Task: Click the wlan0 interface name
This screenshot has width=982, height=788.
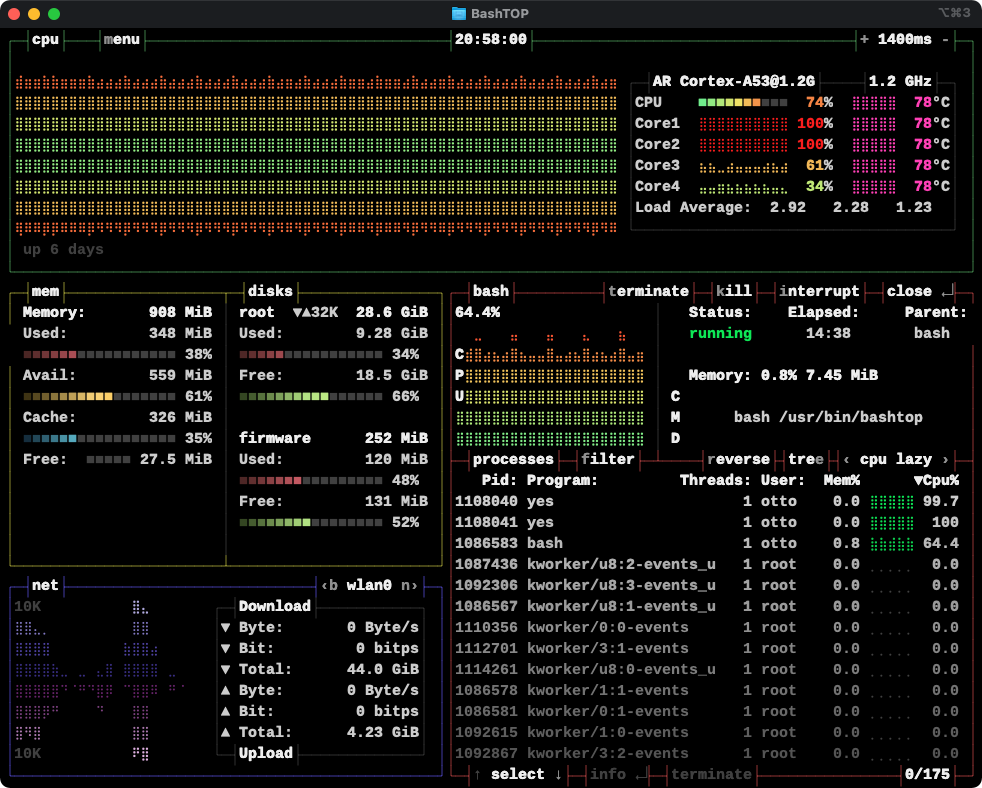Action: point(369,586)
